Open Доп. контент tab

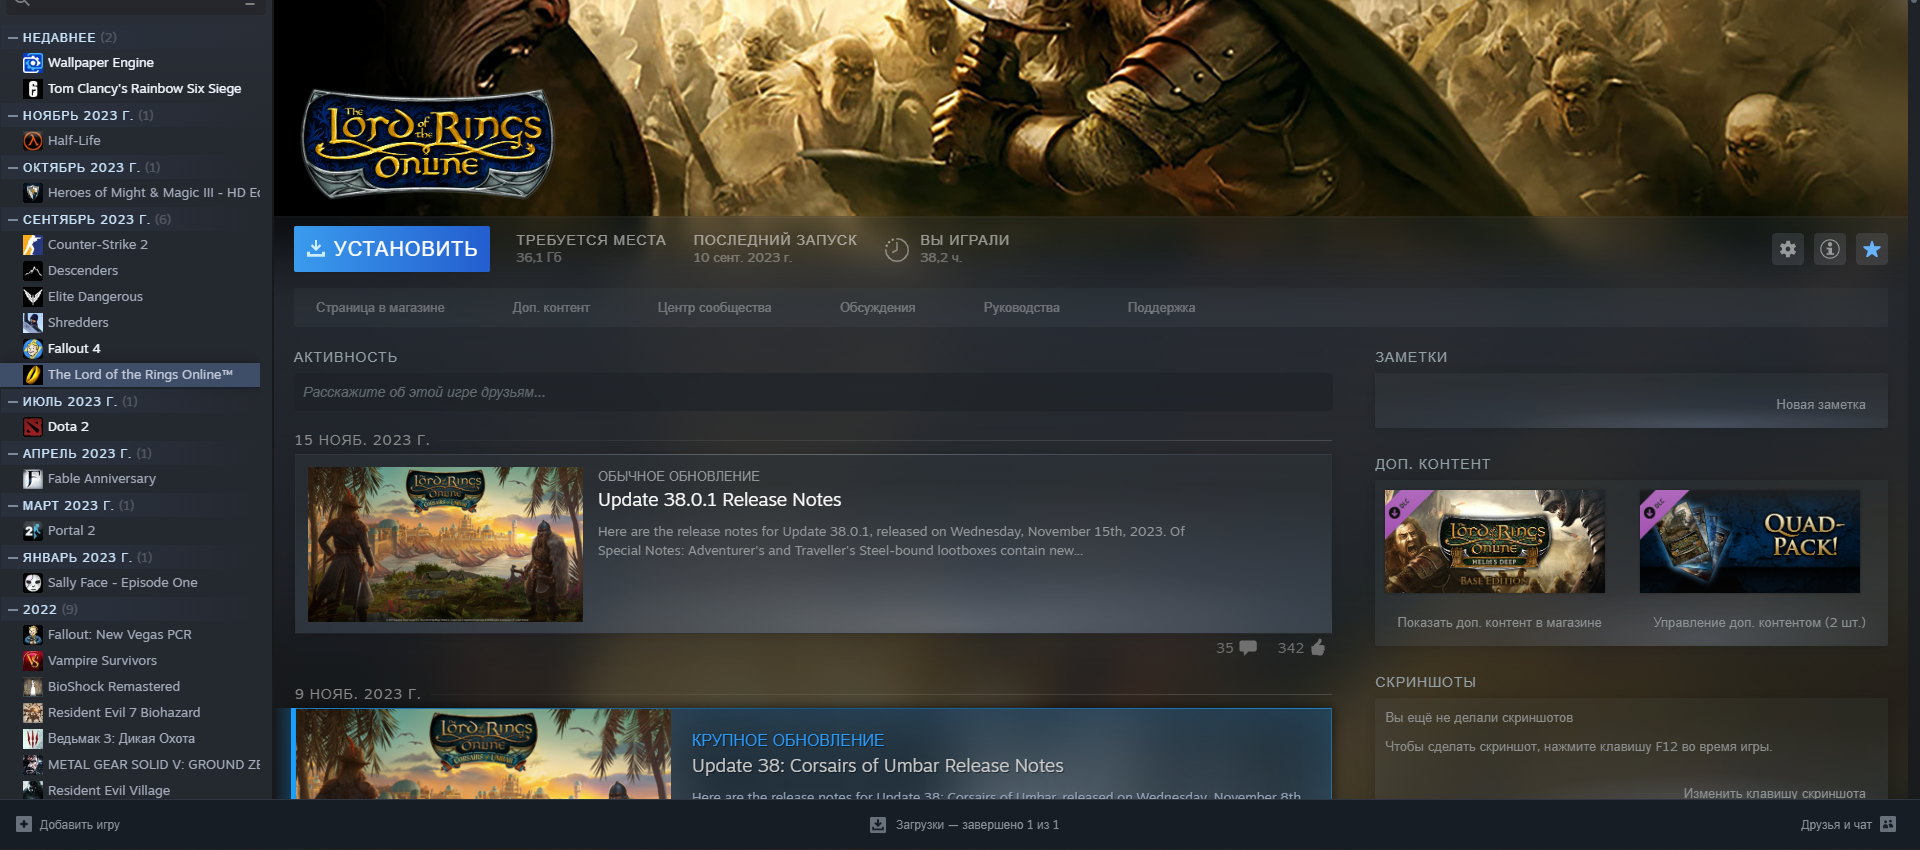click(x=551, y=308)
